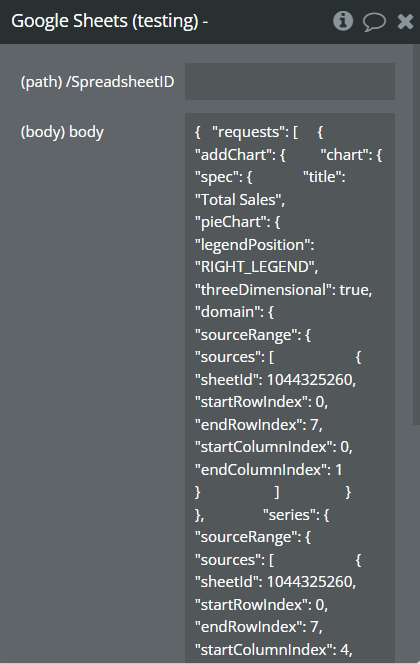Place cursor on "requests" in body field

pyautogui.click(x=249, y=132)
